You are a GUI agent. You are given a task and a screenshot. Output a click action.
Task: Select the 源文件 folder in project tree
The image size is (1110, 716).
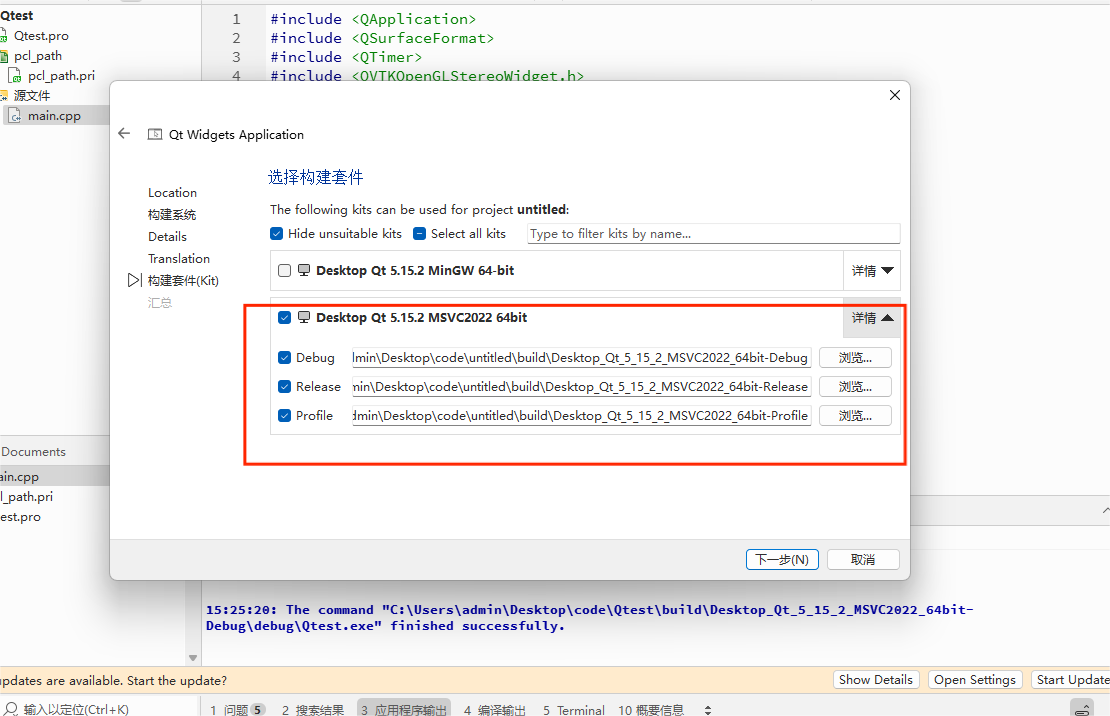(32, 95)
